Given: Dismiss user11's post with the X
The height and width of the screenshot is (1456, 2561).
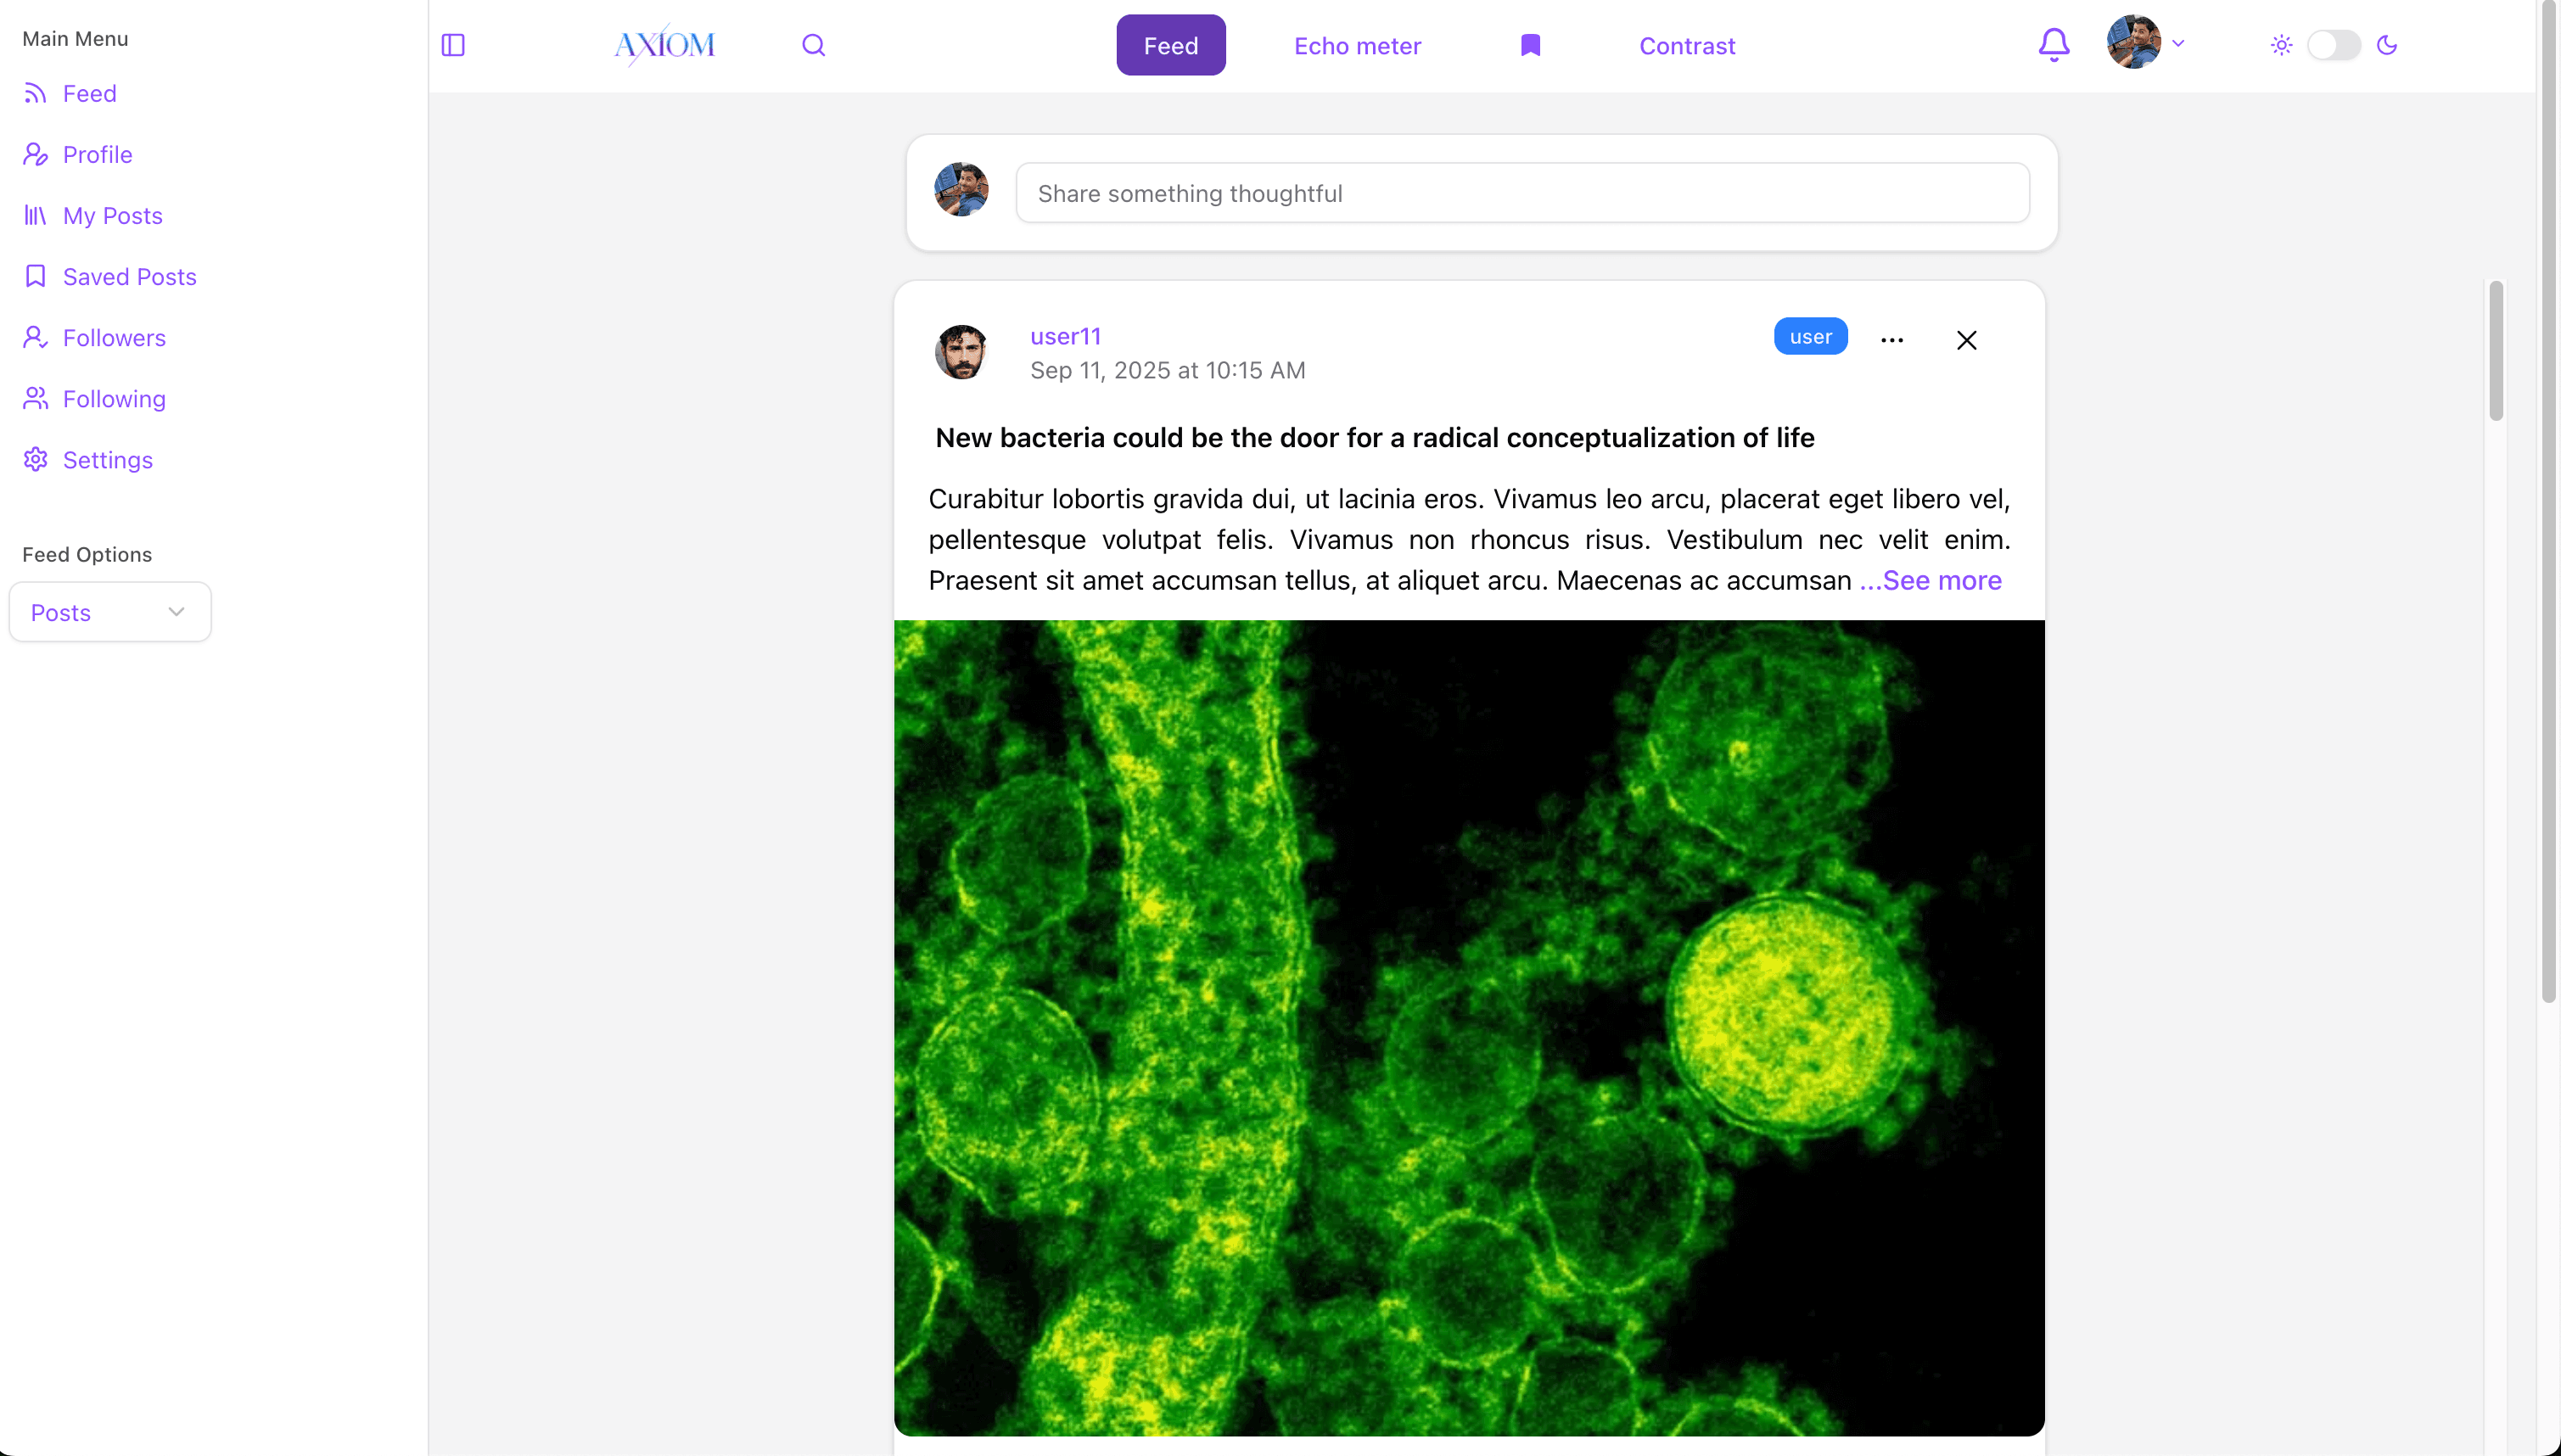Looking at the screenshot, I should tap(1966, 339).
